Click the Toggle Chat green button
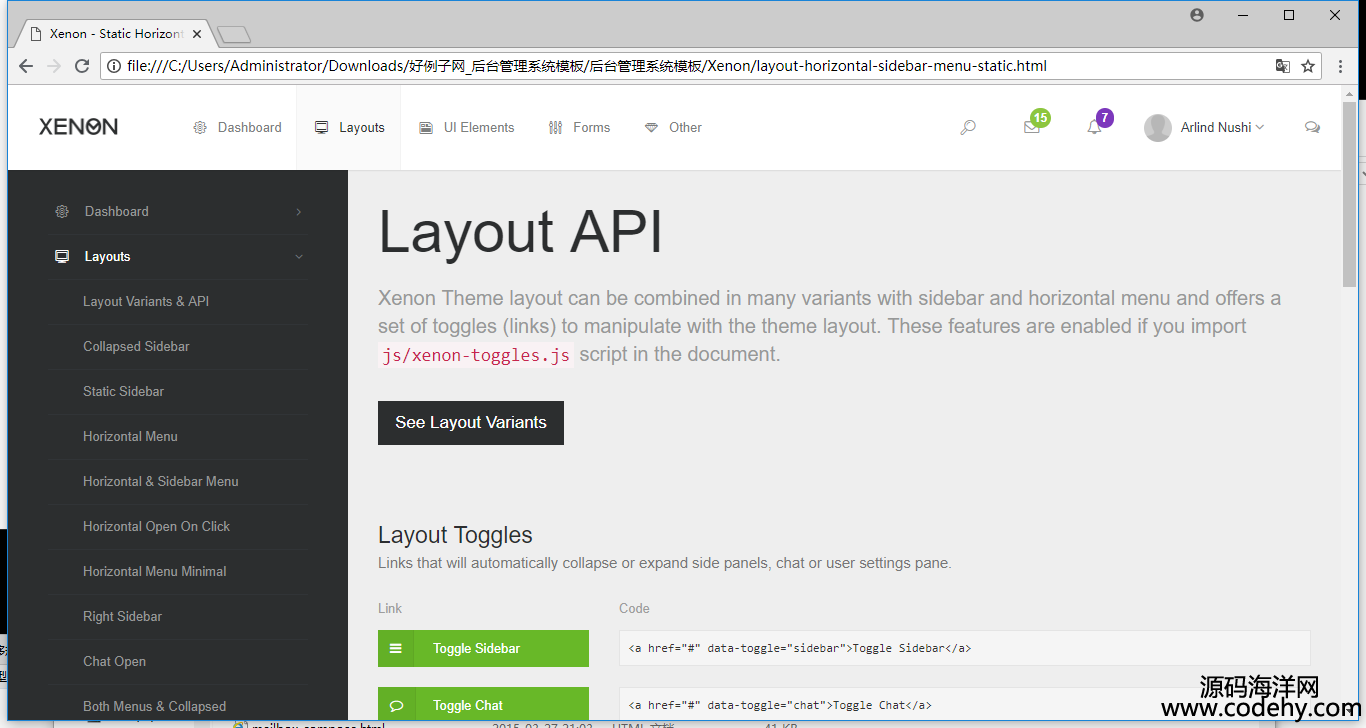The width and height of the screenshot is (1366, 728). (x=483, y=706)
